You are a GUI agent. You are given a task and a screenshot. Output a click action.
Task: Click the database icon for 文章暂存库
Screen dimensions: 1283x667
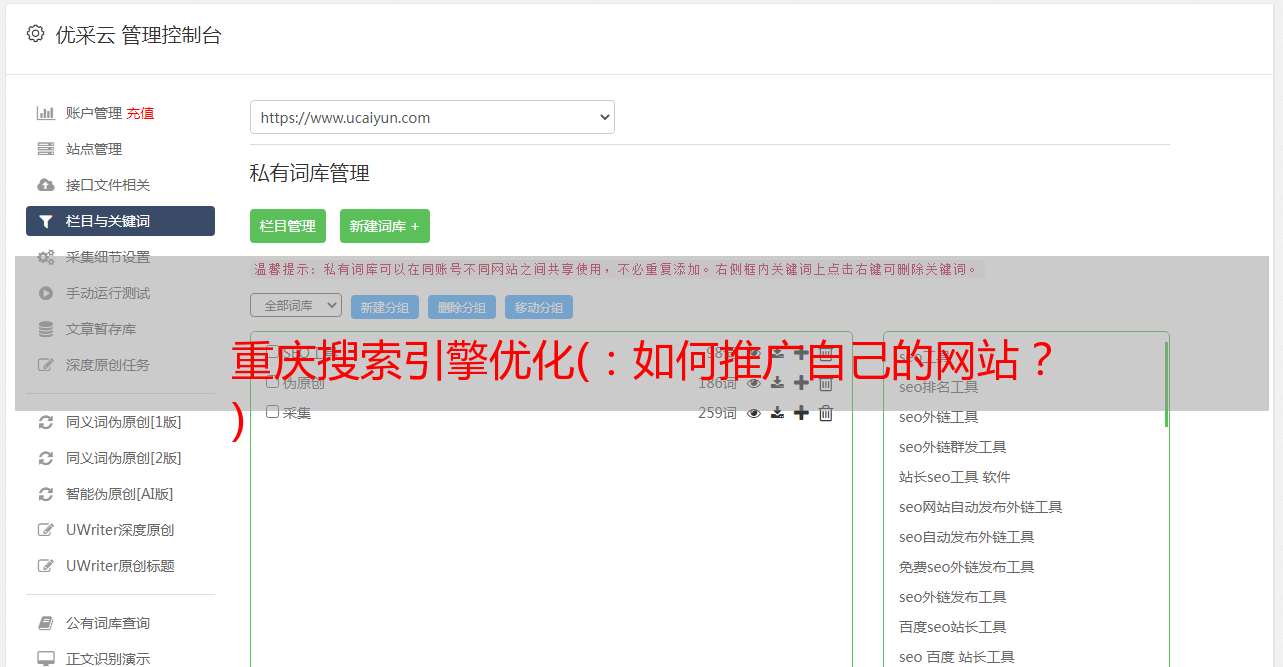tap(46, 329)
